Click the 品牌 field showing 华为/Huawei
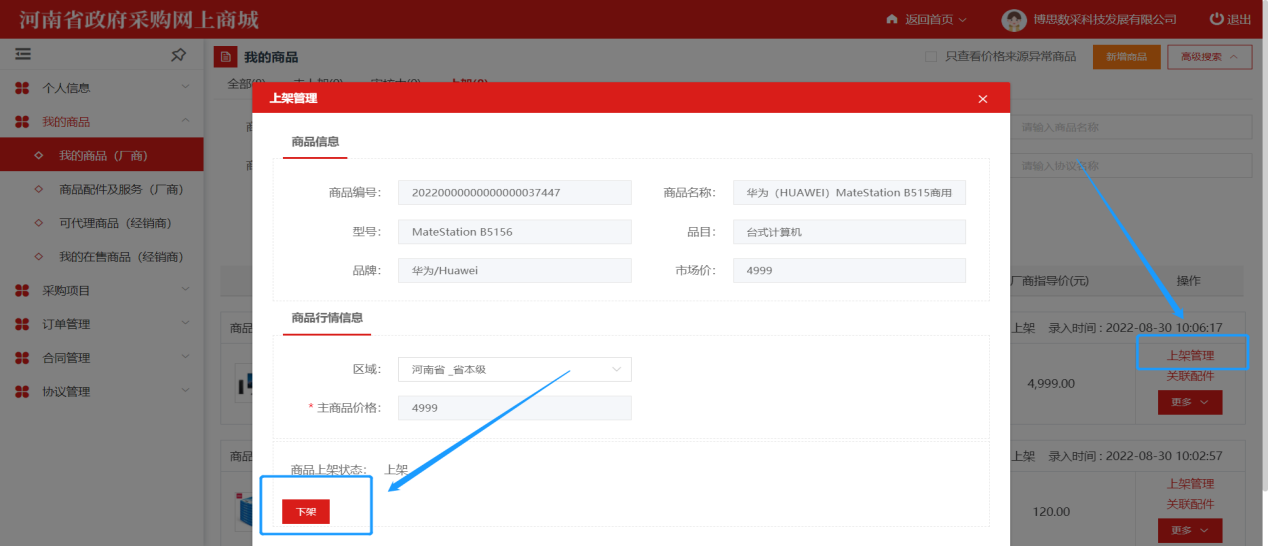 click(x=515, y=271)
